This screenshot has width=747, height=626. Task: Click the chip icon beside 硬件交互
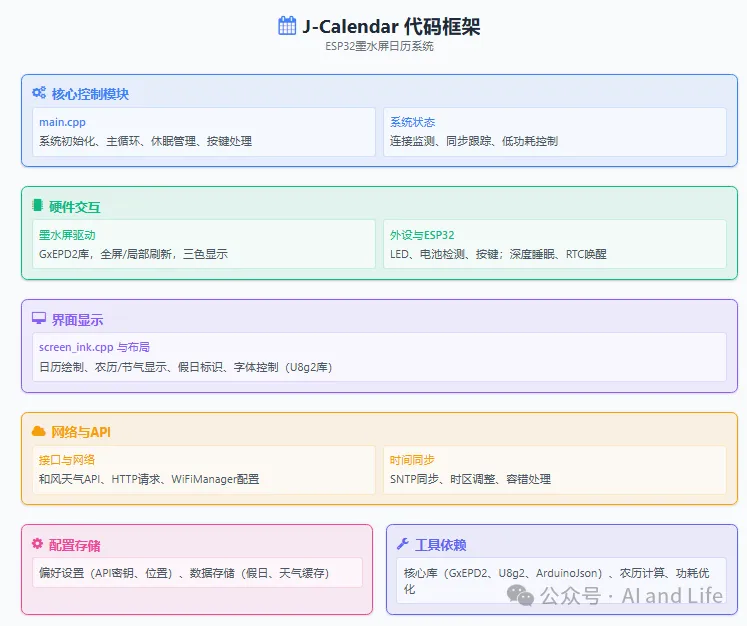[x=37, y=205]
